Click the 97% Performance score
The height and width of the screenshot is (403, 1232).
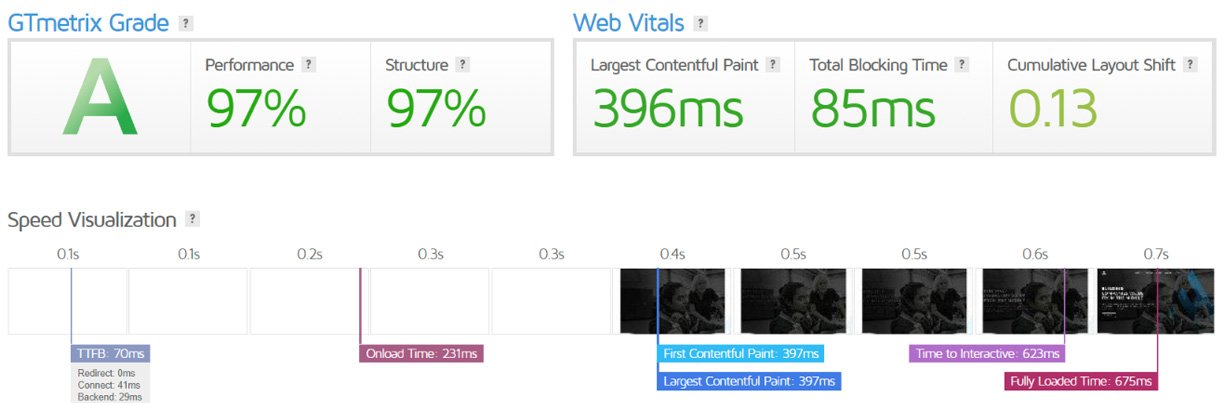(x=257, y=108)
